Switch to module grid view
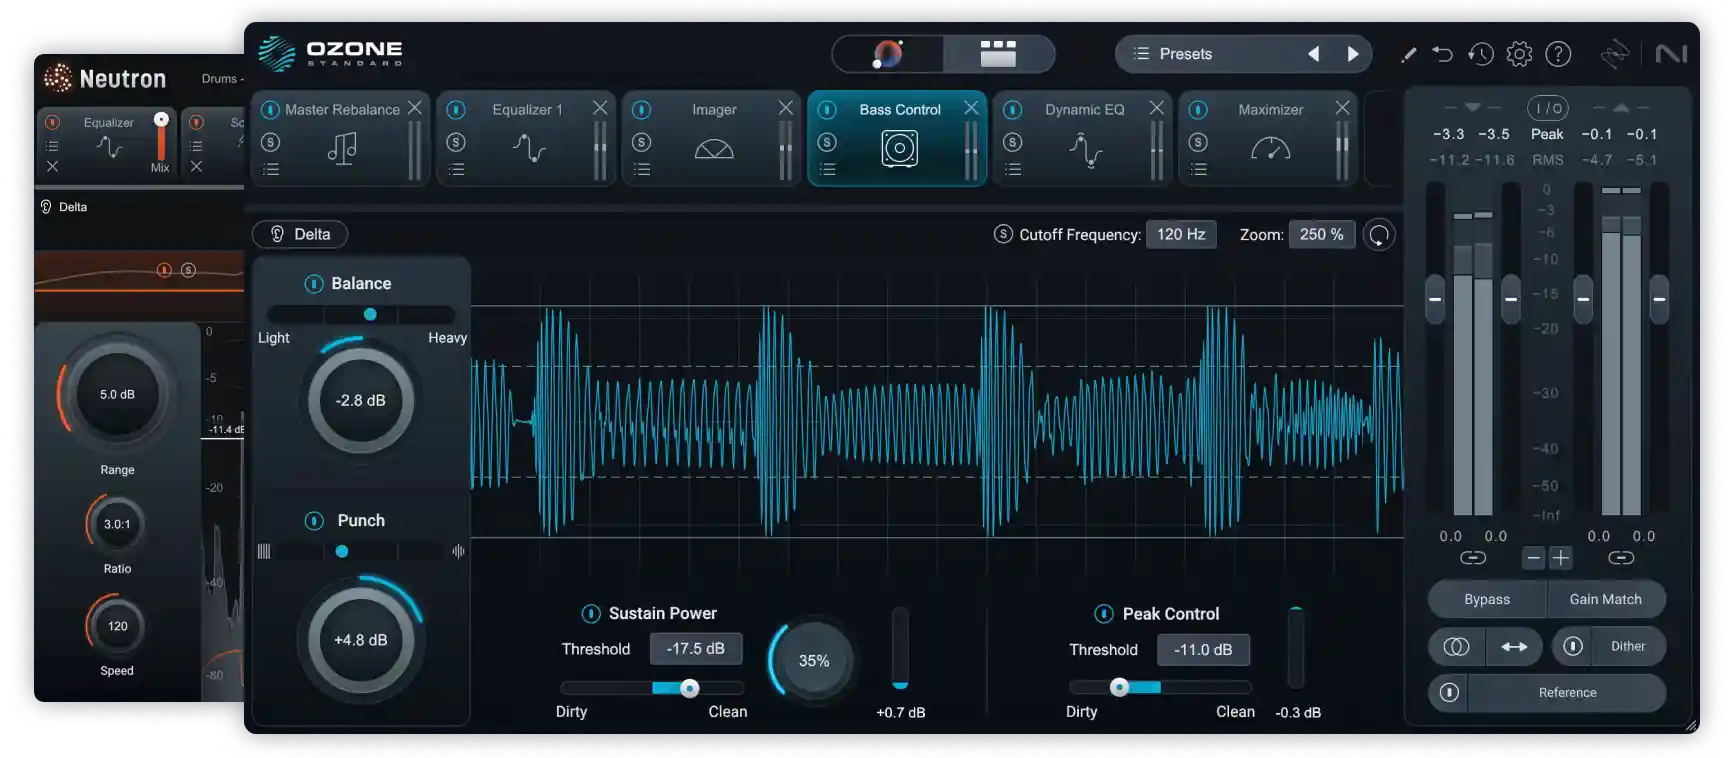This screenshot has height=758, width=1728. coord(998,54)
